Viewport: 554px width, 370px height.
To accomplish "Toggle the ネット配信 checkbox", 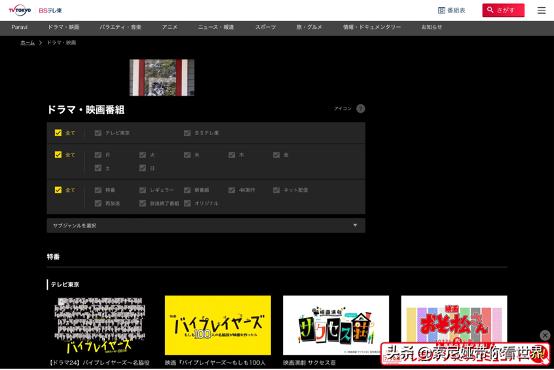I will tap(276, 190).
